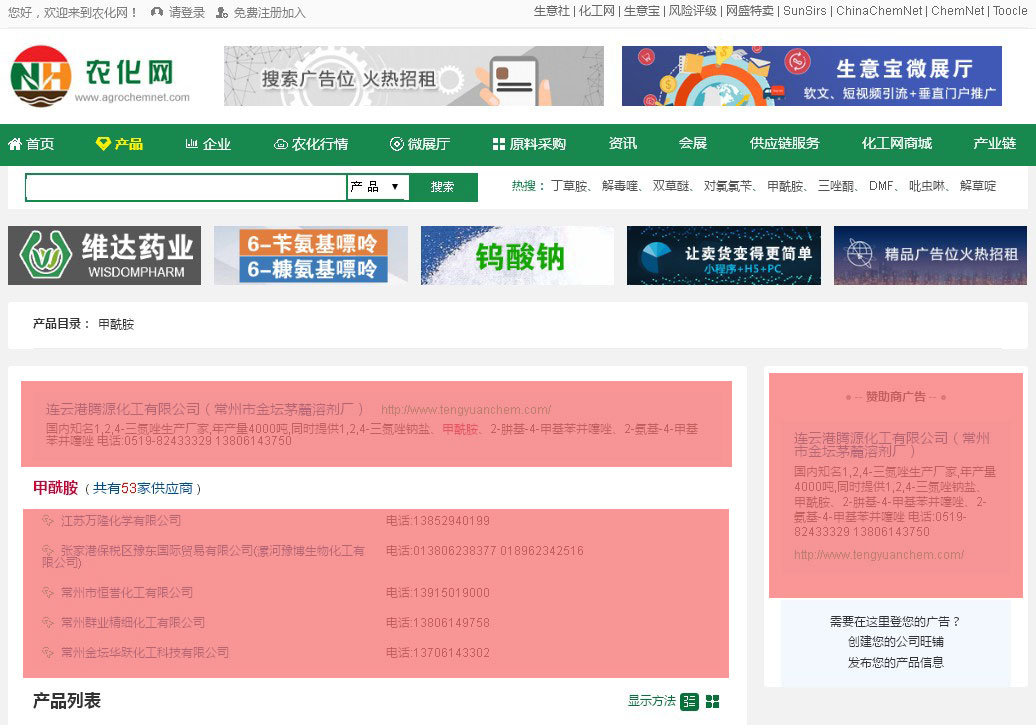The height and width of the screenshot is (725, 1036).
Task: Open the 资讯 navigation tab
Action: pyautogui.click(x=622, y=143)
